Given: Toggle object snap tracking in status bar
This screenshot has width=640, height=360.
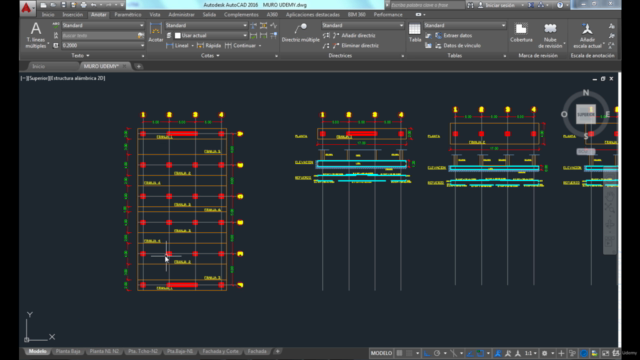Looking at the screenshot, I should 470,353.
